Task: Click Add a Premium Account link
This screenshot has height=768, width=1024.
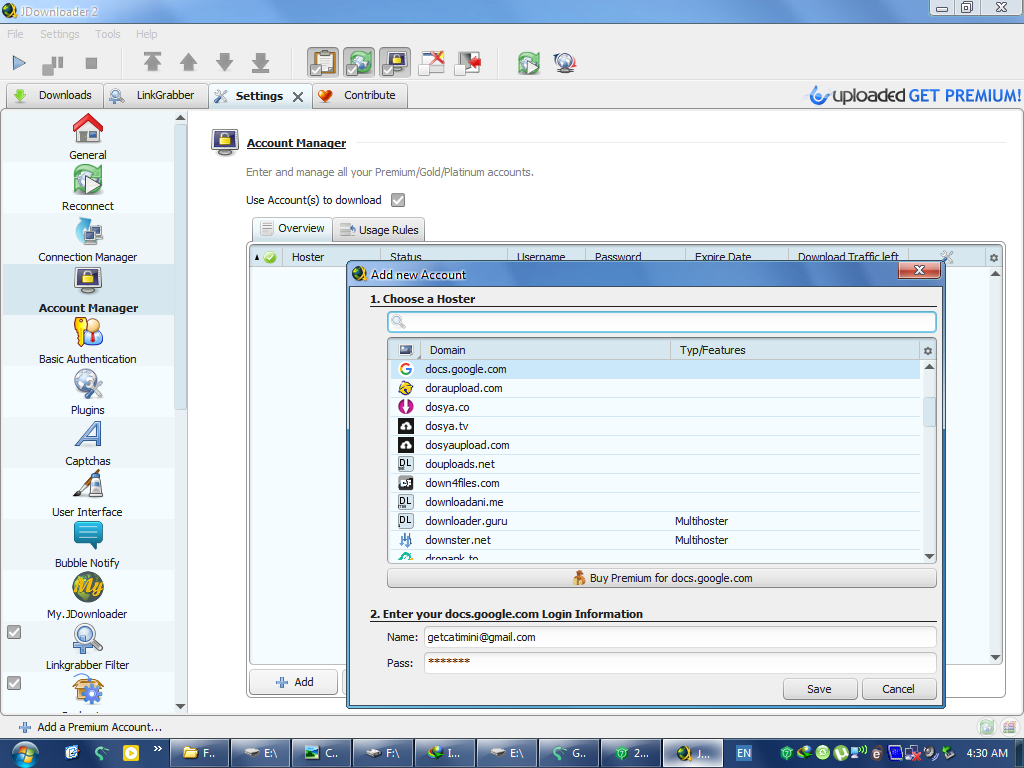Action: [91, 727]
